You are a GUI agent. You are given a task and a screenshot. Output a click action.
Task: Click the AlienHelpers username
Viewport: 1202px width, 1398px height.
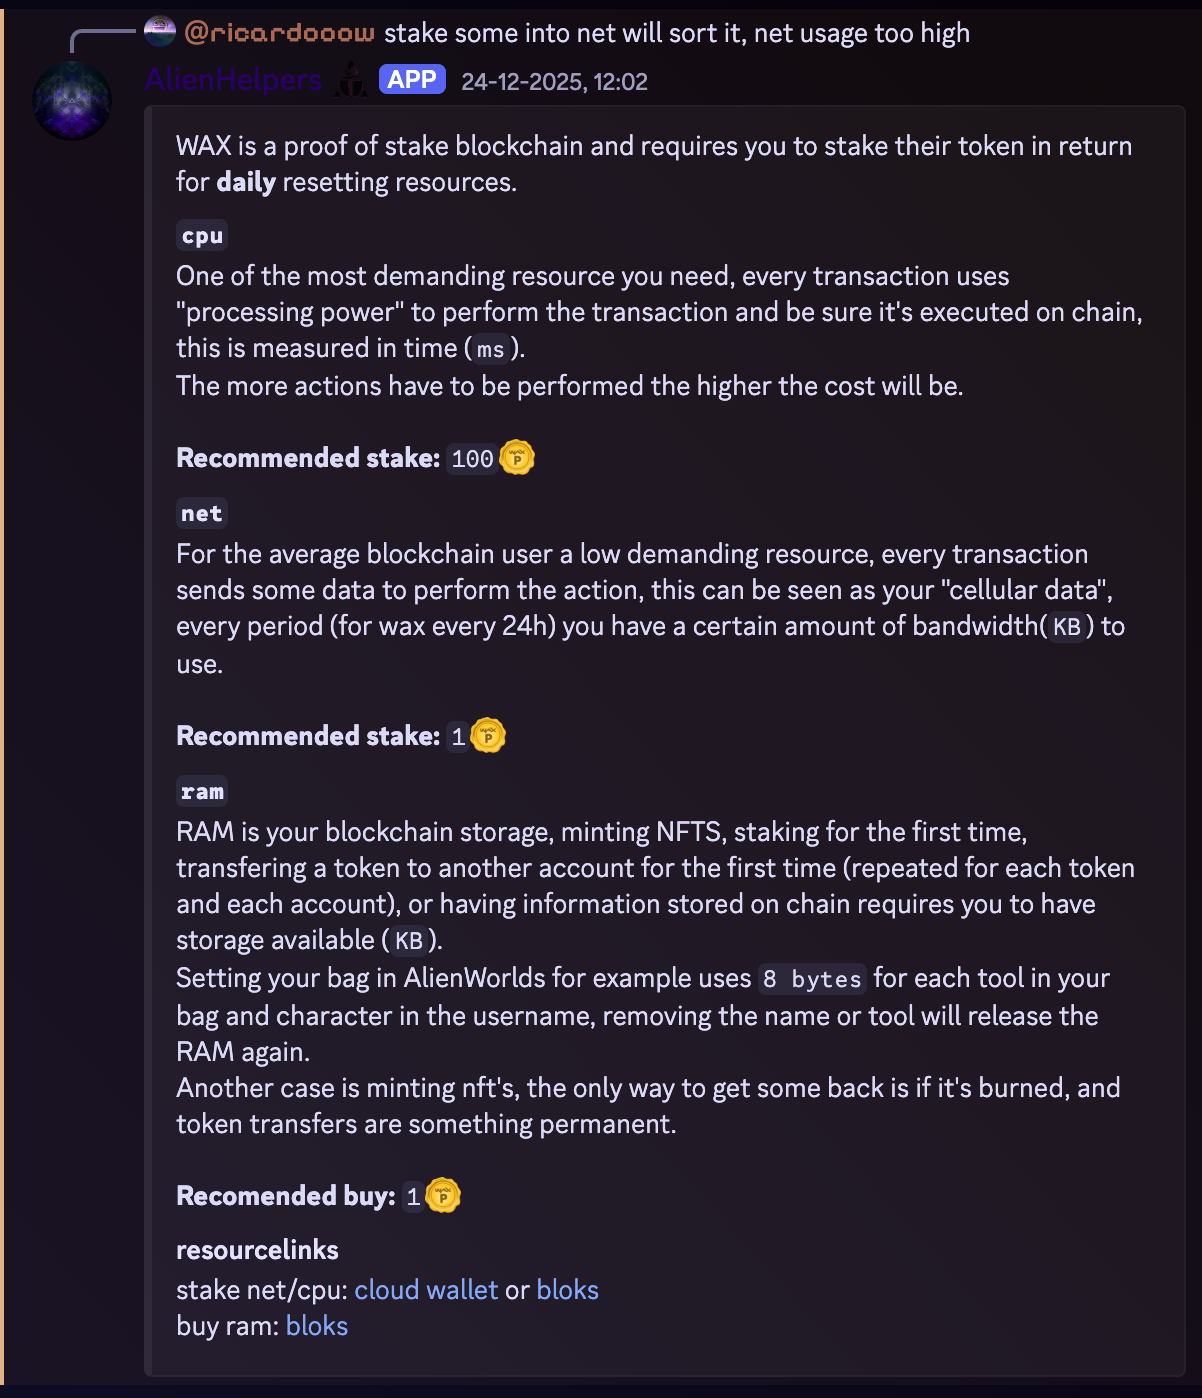pos(233,80)
